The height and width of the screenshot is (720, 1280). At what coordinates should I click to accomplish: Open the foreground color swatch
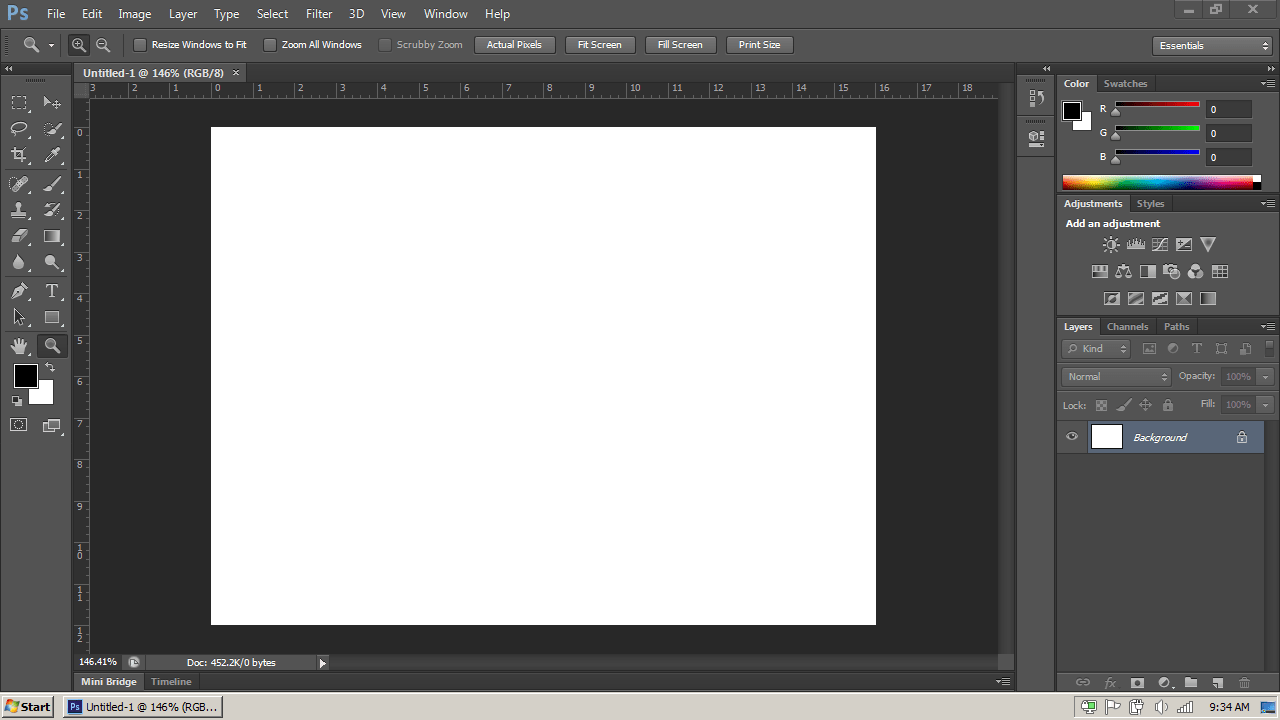coord(26,377)
